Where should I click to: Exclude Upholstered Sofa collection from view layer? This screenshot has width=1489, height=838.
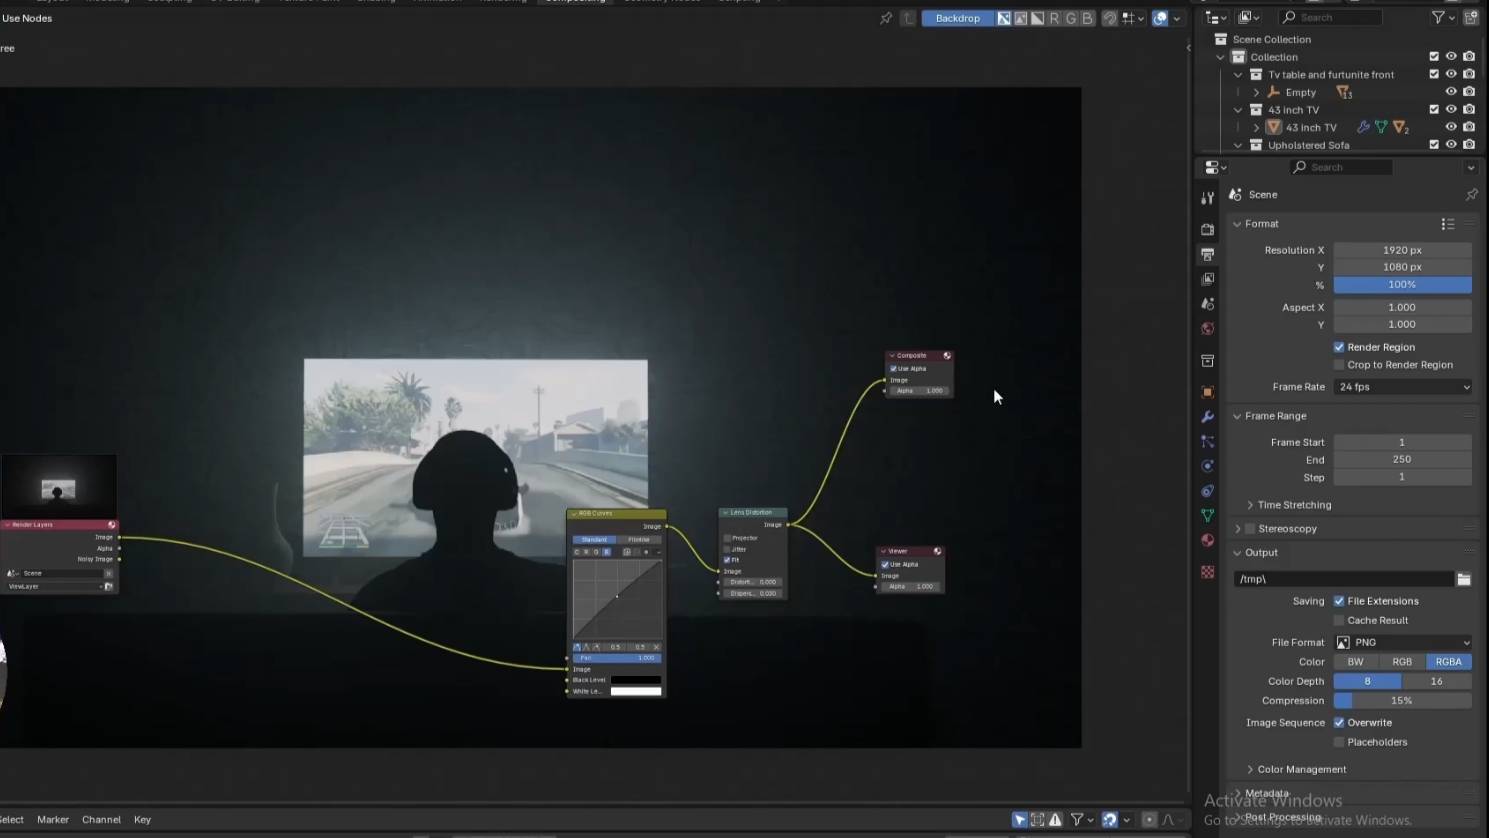[1434, 145]
